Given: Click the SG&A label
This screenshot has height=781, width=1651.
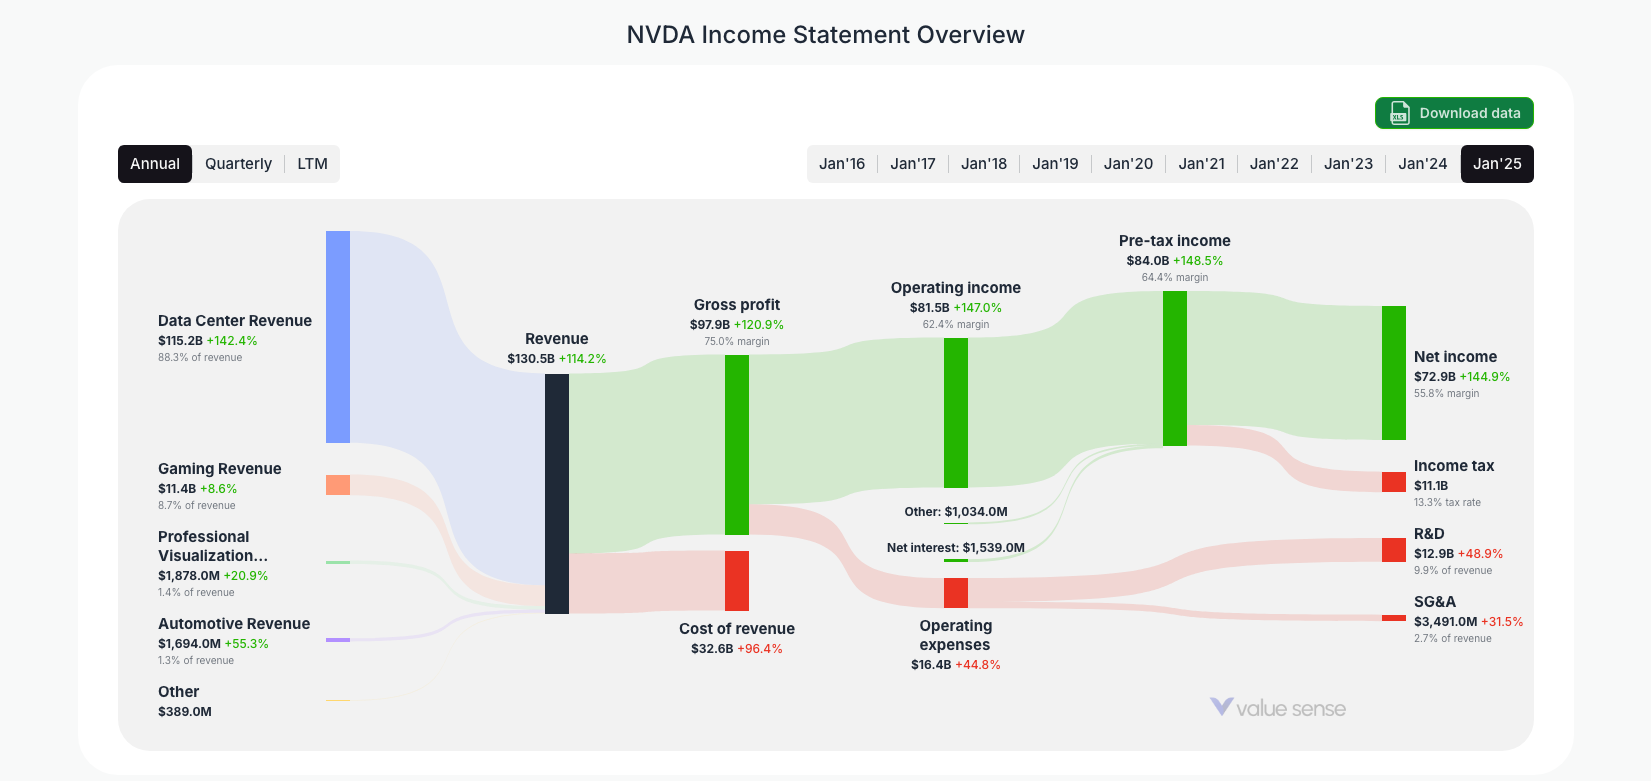Looking at the screenshot, I should tap(1435, 602).
